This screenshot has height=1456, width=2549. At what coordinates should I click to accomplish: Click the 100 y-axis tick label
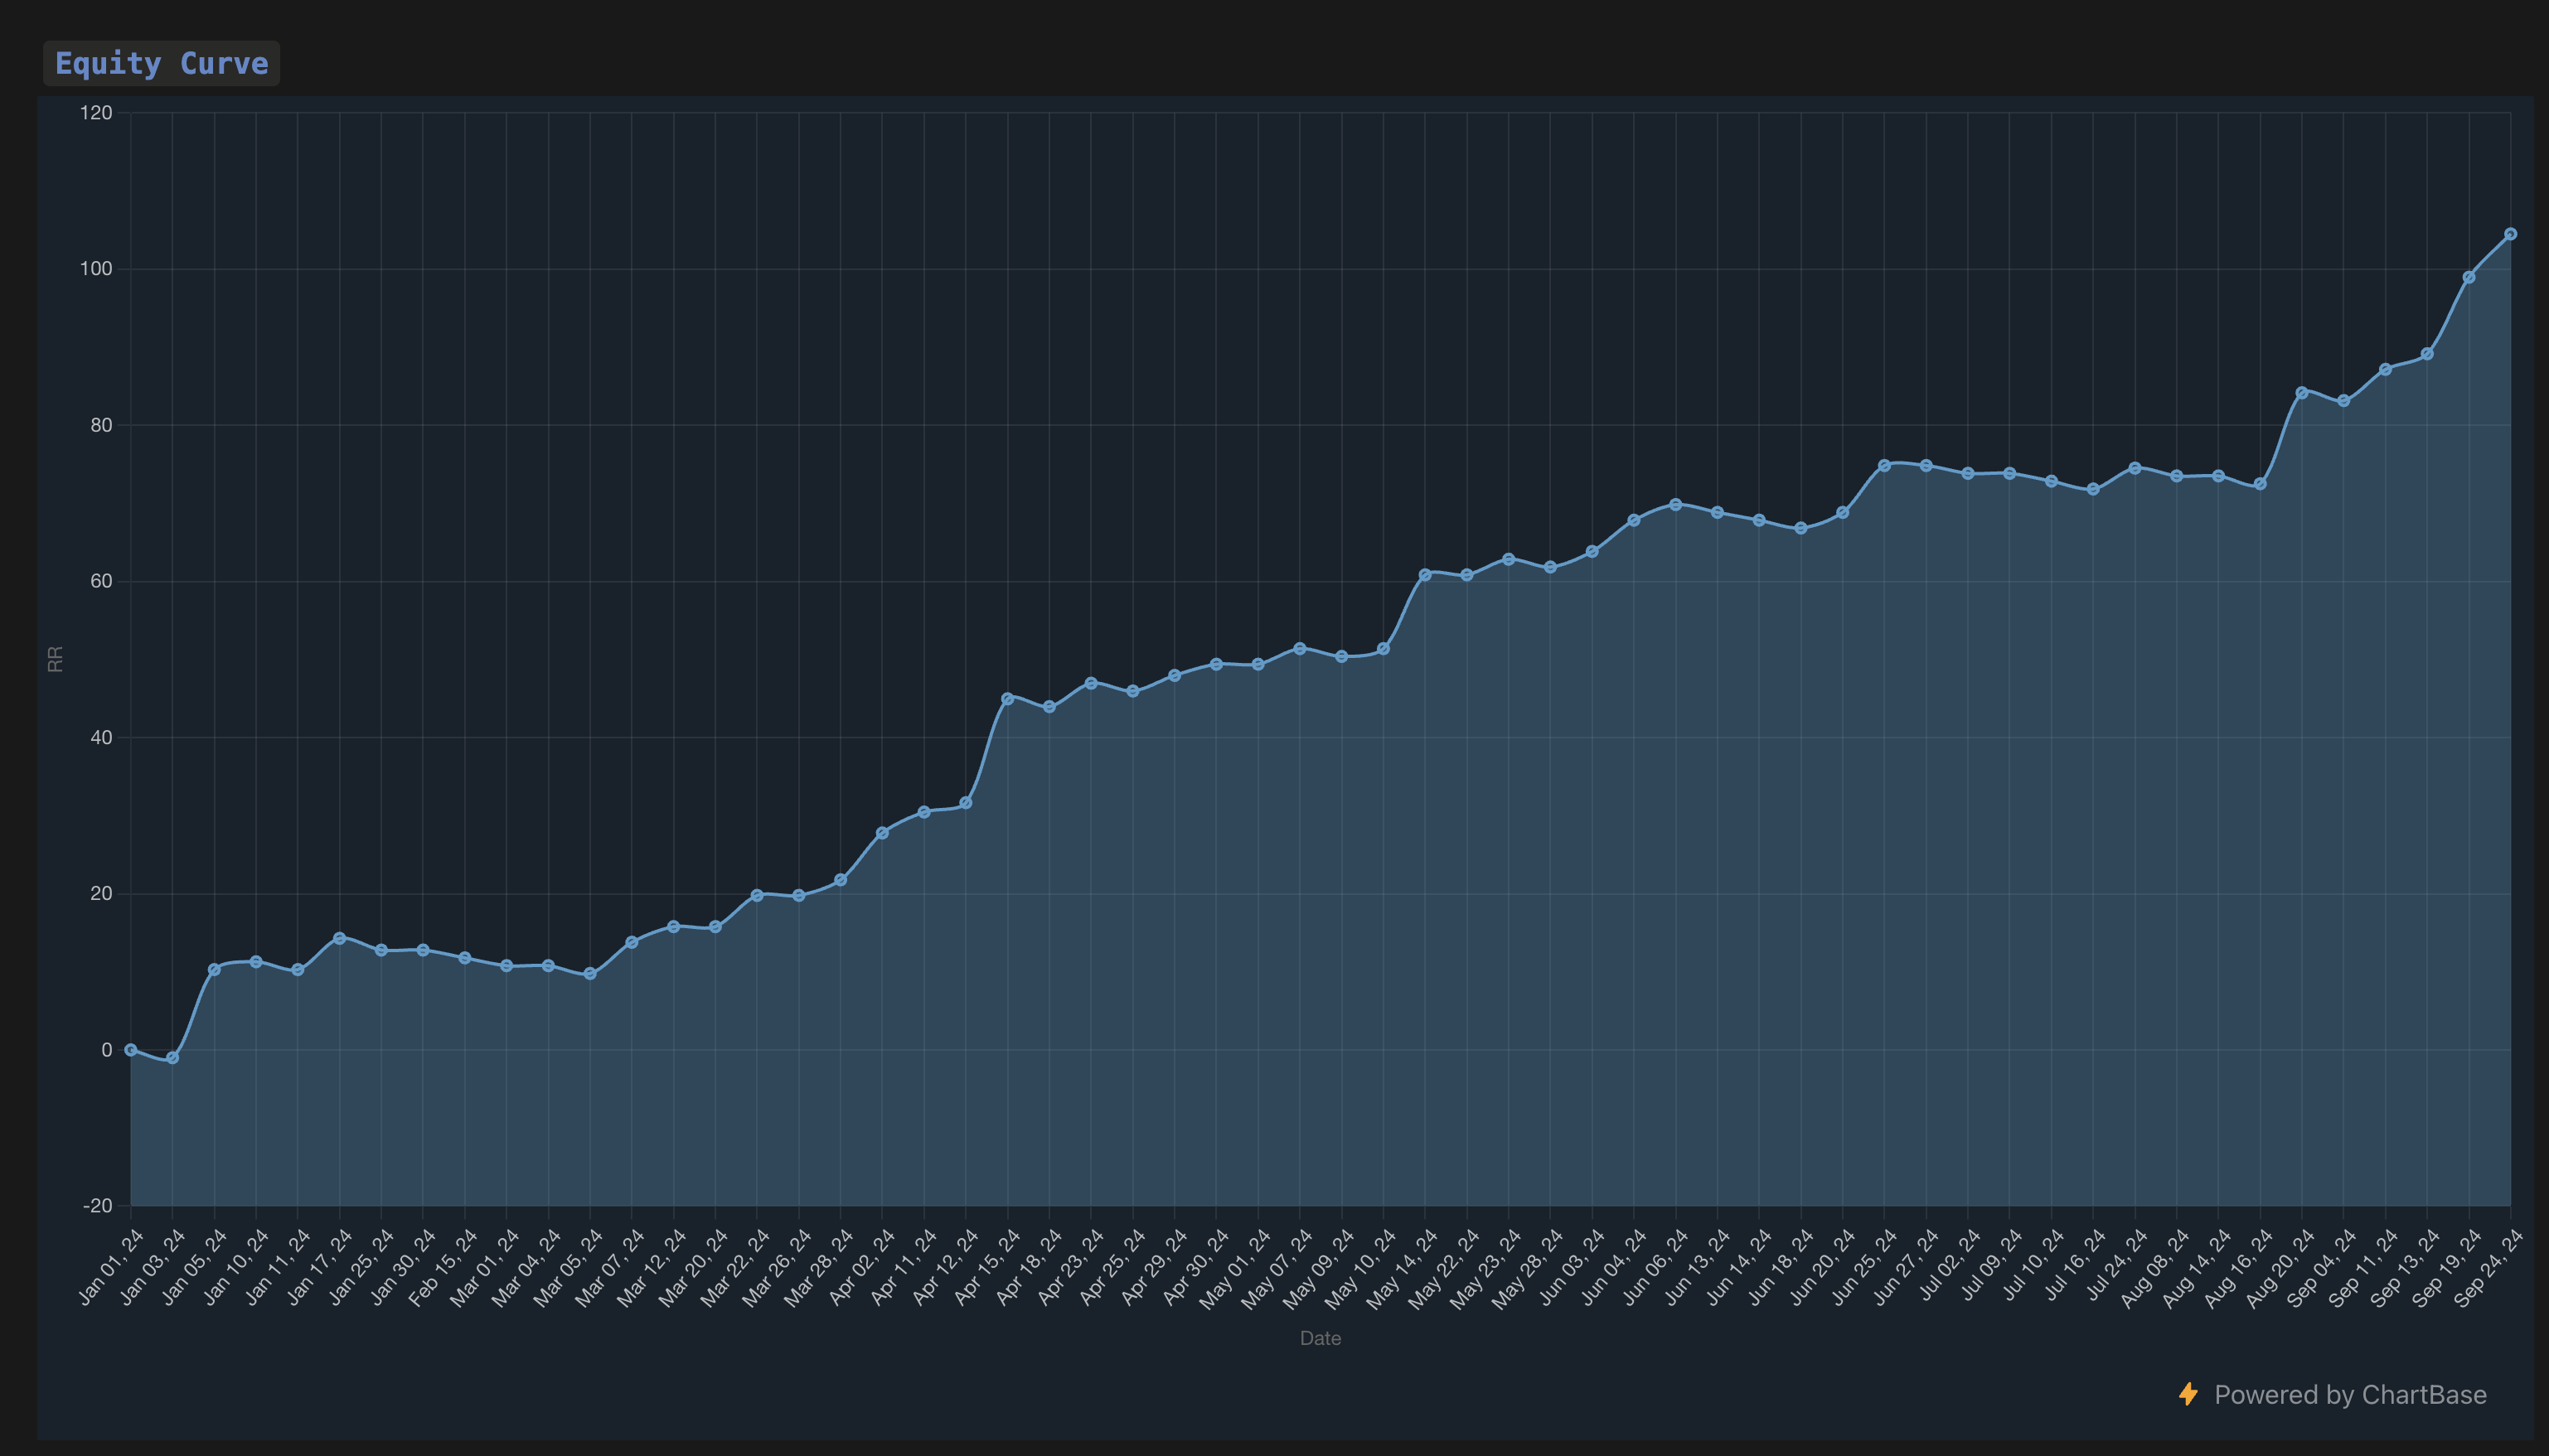pos(96,269)
